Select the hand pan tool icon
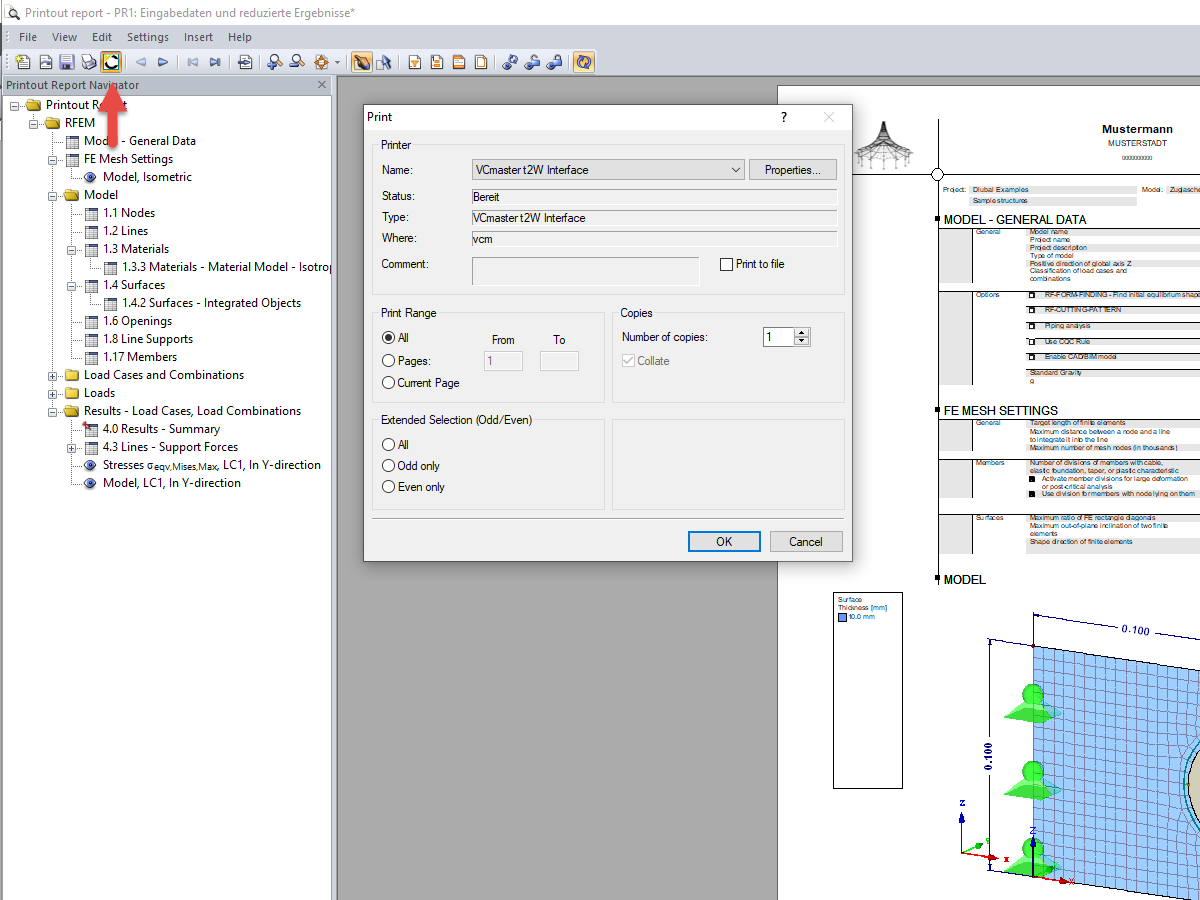The height and width of the screenshot is (900, 1200). pyautogui.click(x=362, y=62)
